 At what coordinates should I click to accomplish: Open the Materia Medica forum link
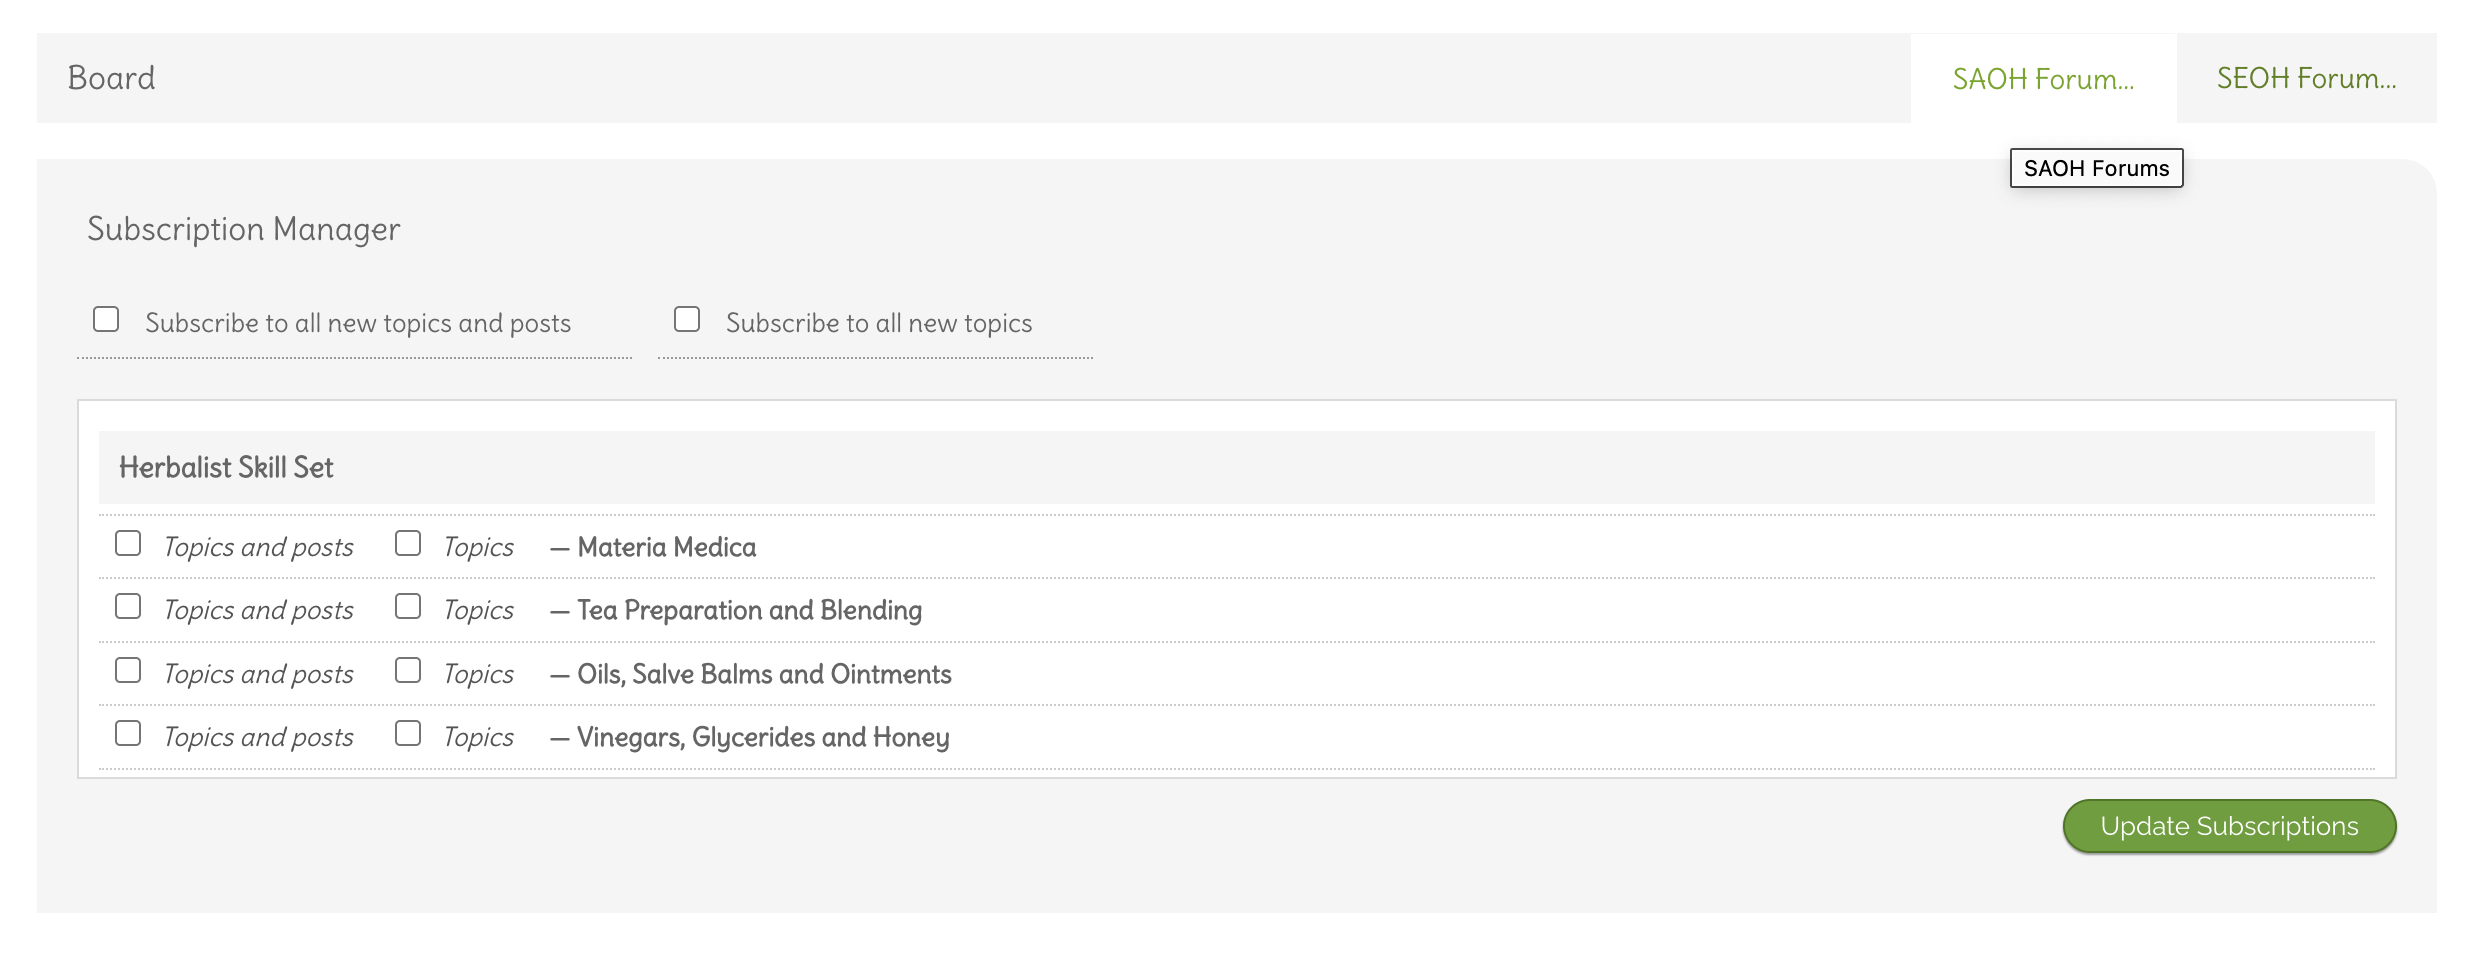666,547
